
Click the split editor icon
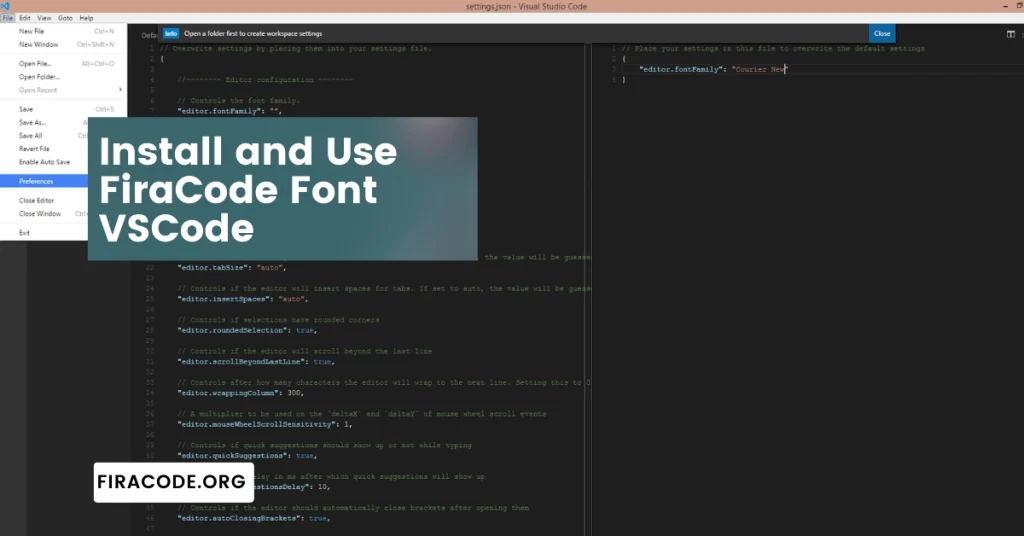click(1010, 34)
